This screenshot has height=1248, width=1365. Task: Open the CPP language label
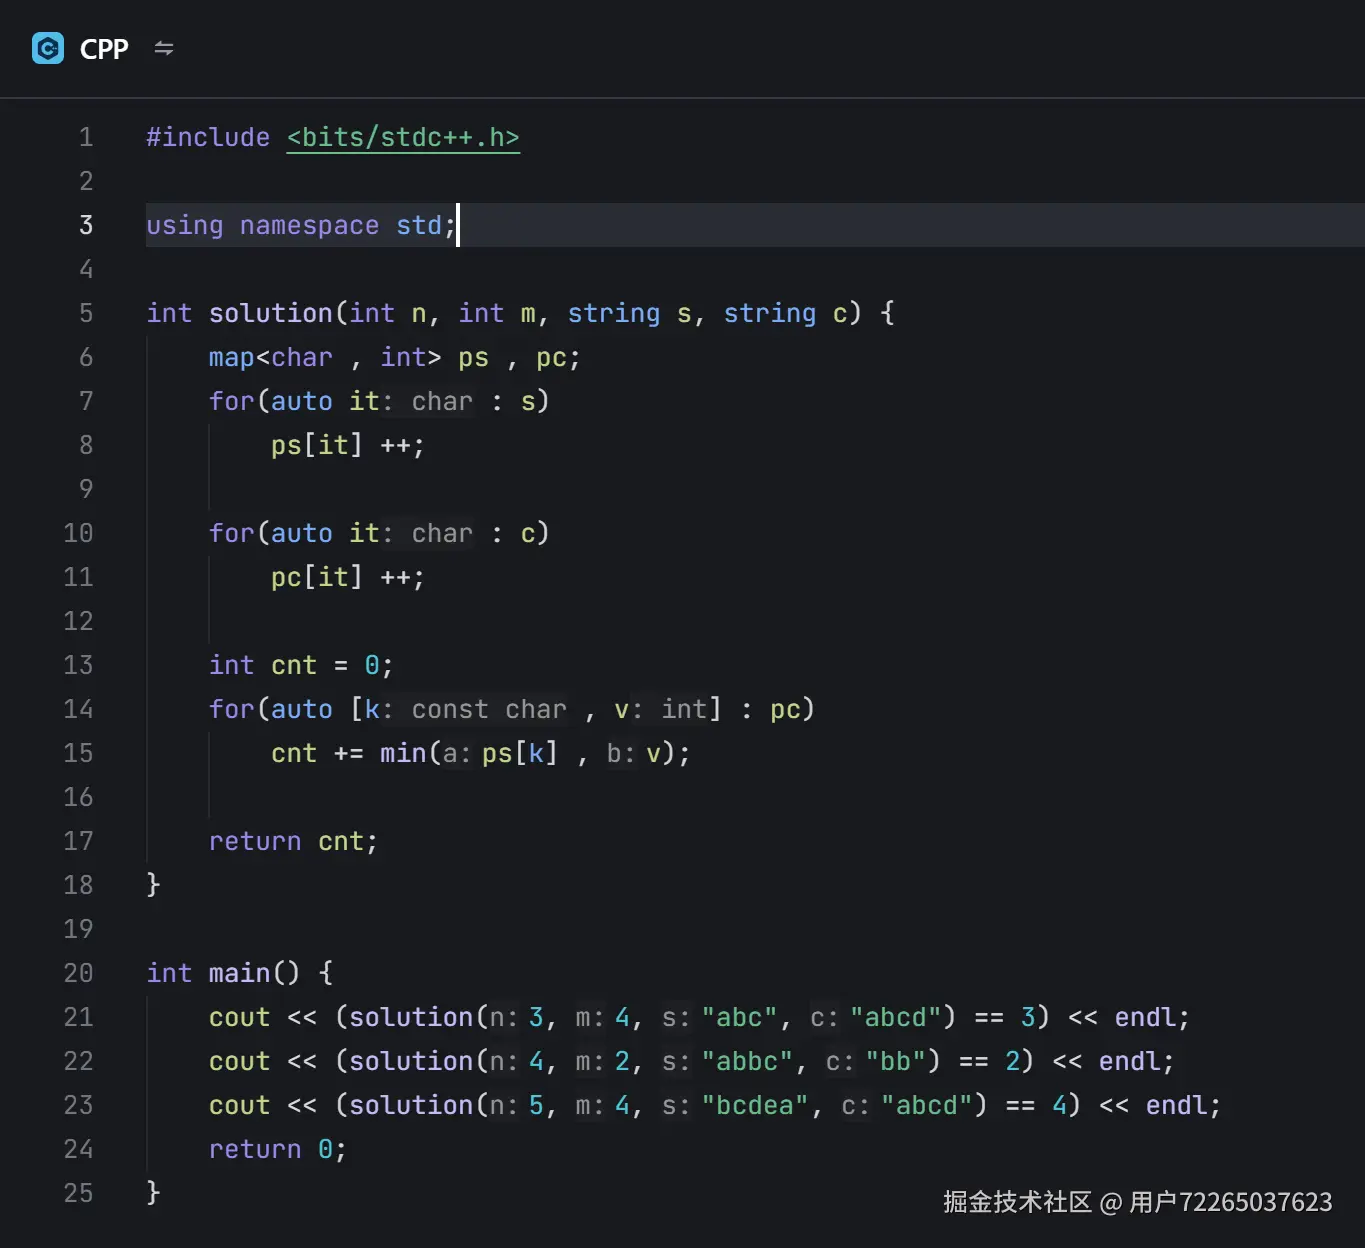click(x=104, y=49)
